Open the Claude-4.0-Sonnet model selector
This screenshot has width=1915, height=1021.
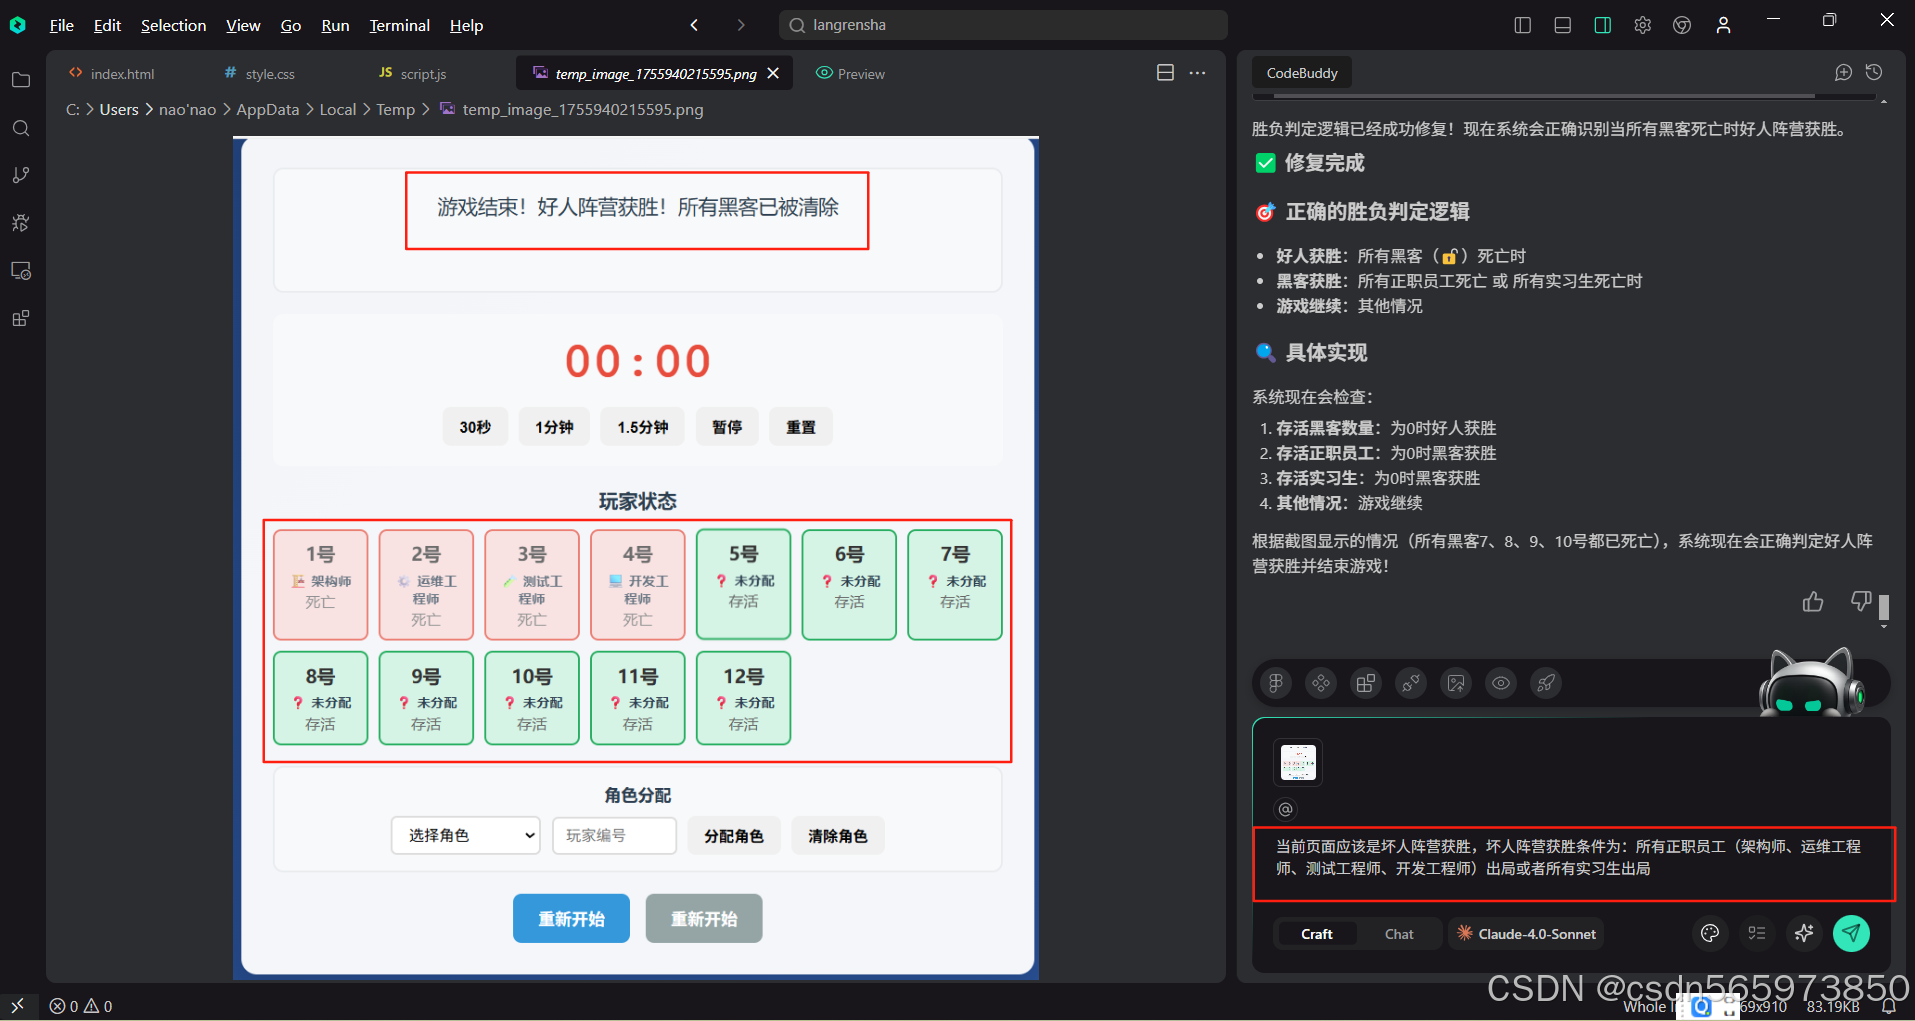tap(1526, 933)
